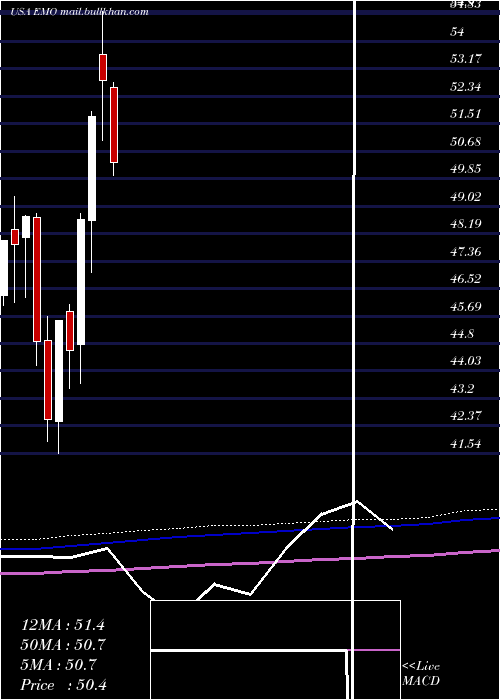Click the 50.68 price axis label
500x700 pixels.
466,142
